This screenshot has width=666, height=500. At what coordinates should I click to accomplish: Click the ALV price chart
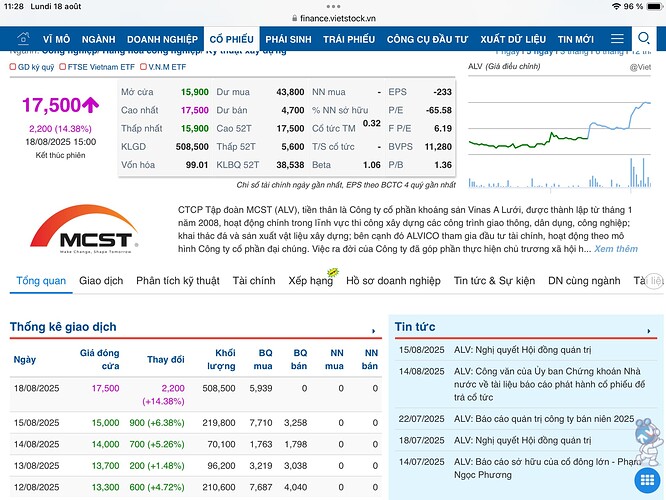[x=559, y=134]
